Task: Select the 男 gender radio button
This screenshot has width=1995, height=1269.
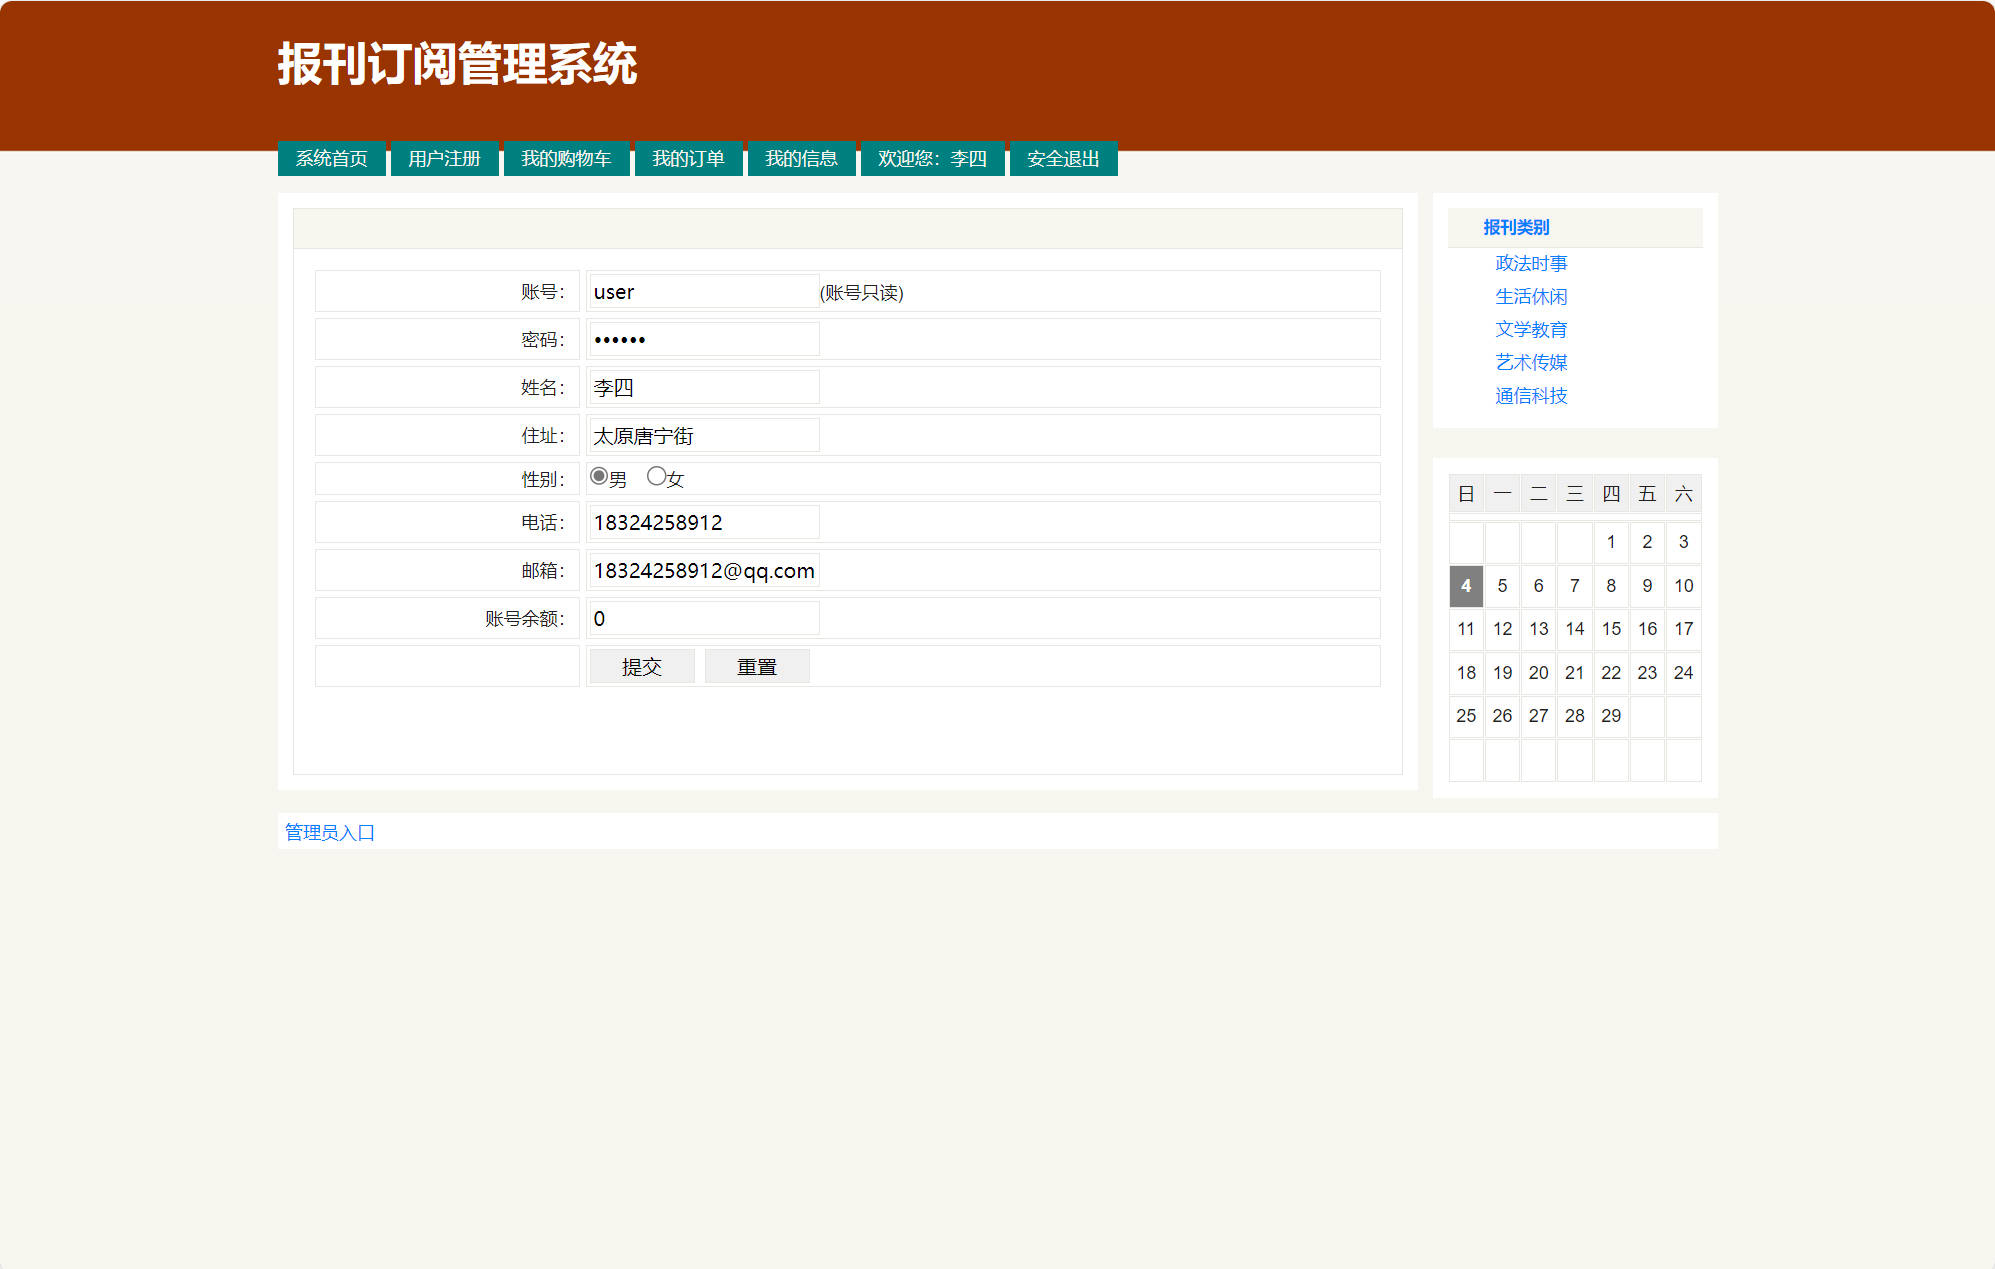Action: (598, 476)
